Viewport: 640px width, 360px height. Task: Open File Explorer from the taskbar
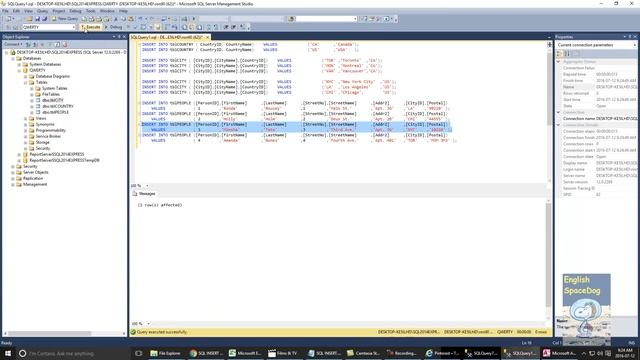tap(165, 353)
